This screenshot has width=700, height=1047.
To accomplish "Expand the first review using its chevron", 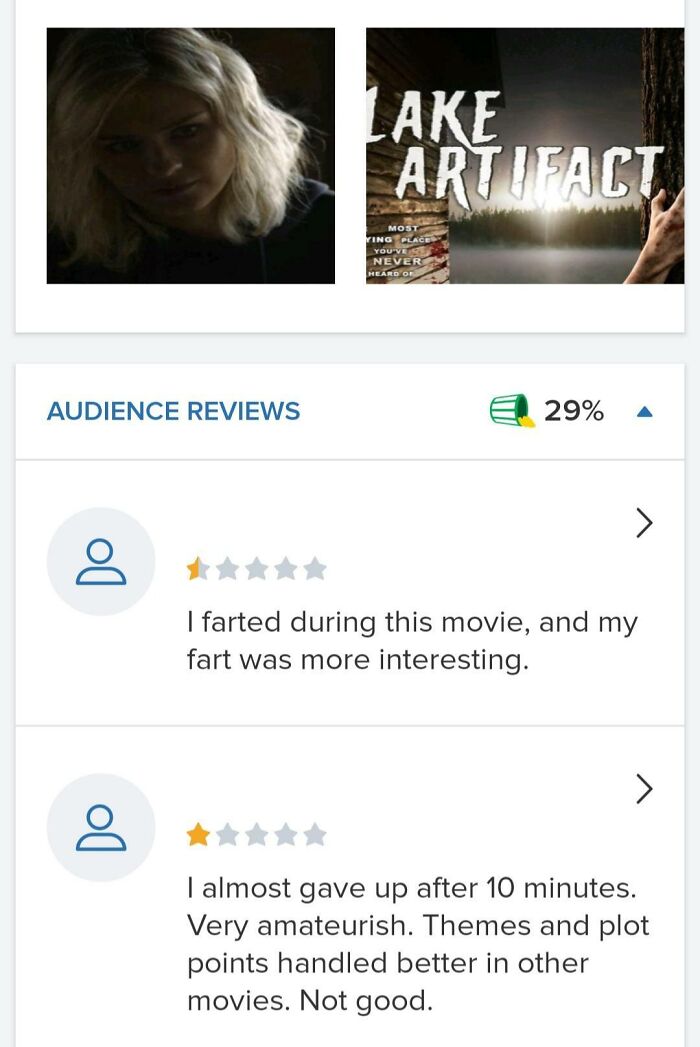I will [x=645, y=522].
